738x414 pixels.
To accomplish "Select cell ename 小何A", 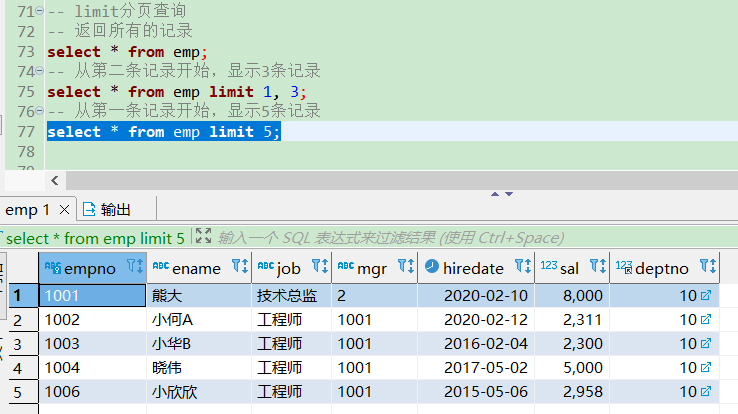I will pyautogui.click(x=199, y=320).
